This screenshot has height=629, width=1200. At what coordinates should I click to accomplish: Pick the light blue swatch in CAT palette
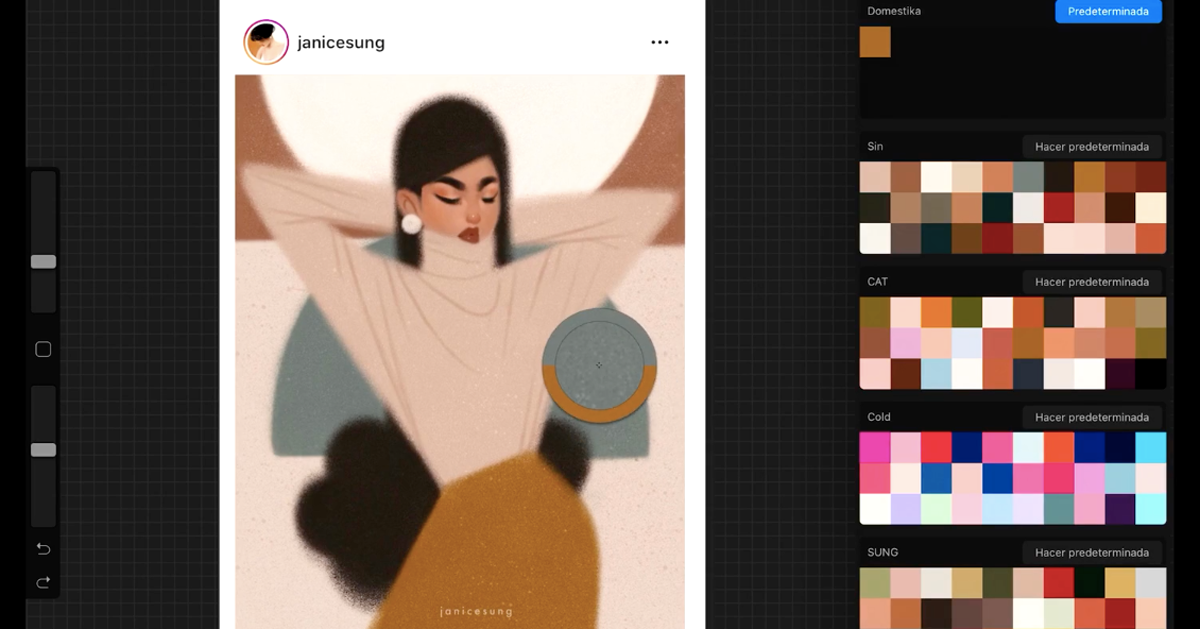pos(936,374)
